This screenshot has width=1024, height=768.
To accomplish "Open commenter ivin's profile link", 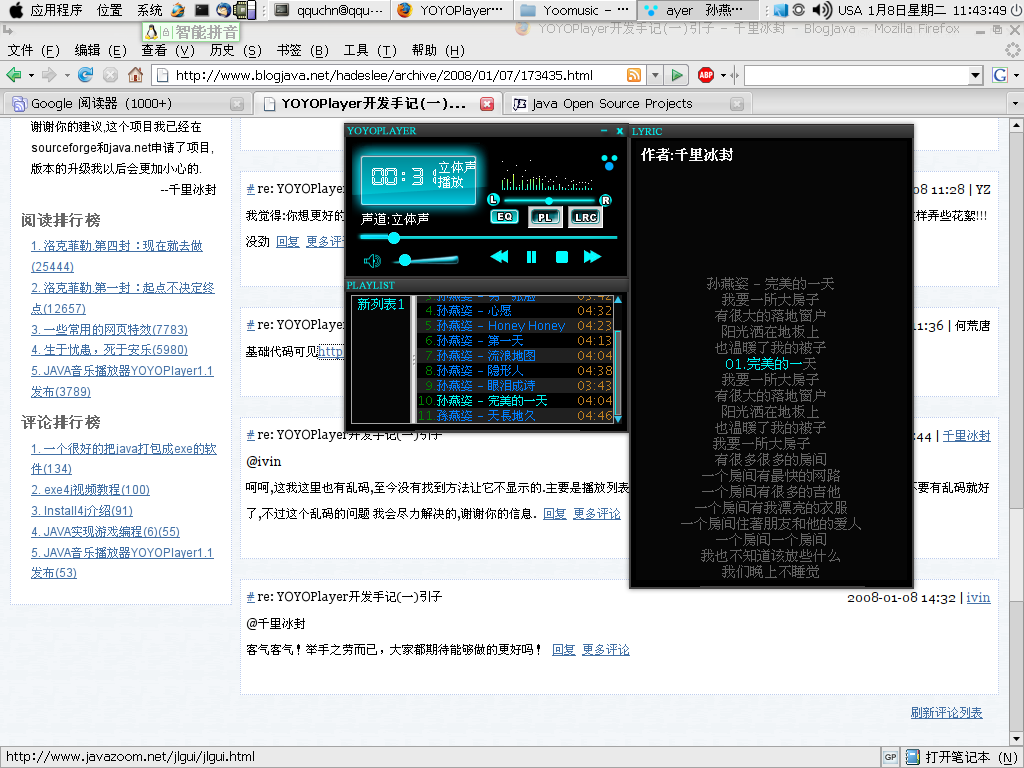I will pyautogui.click(x=978, y=598).
